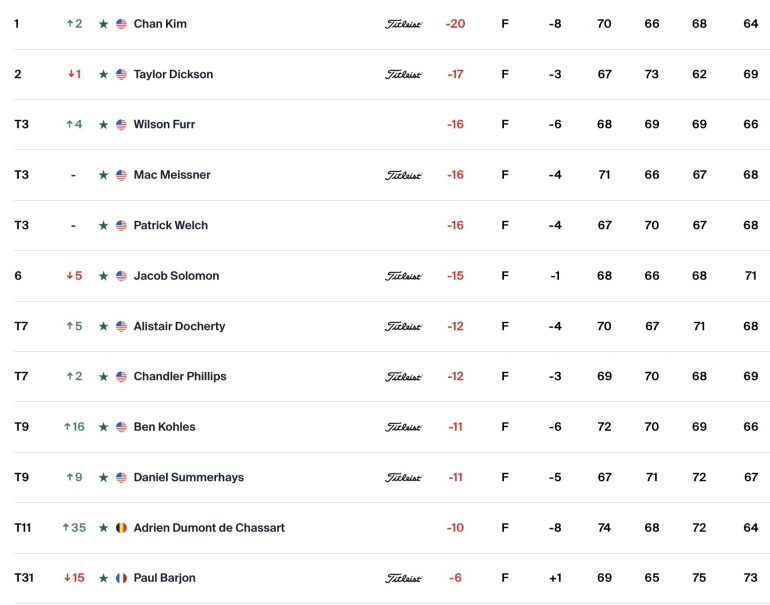This screenshot has height=605, width=770.
Task: Favorite Wilson Furr with the star icon
Action: point(103,125)
